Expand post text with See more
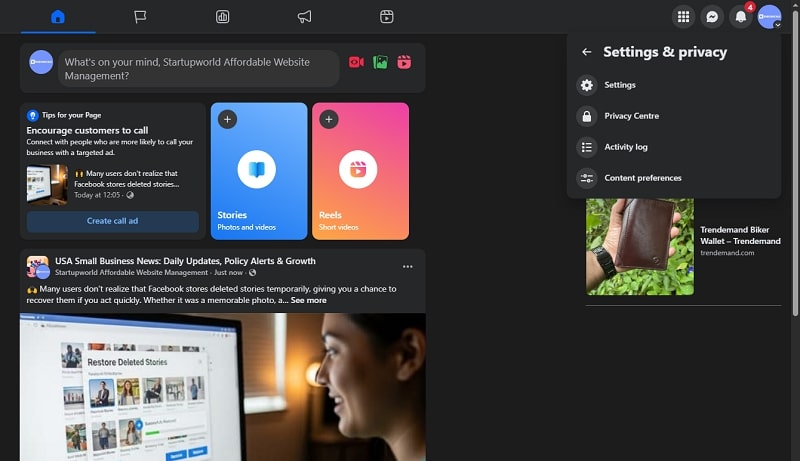Viewport: 800px width, 461px height. pyautogui.click(x=308, y=300)
